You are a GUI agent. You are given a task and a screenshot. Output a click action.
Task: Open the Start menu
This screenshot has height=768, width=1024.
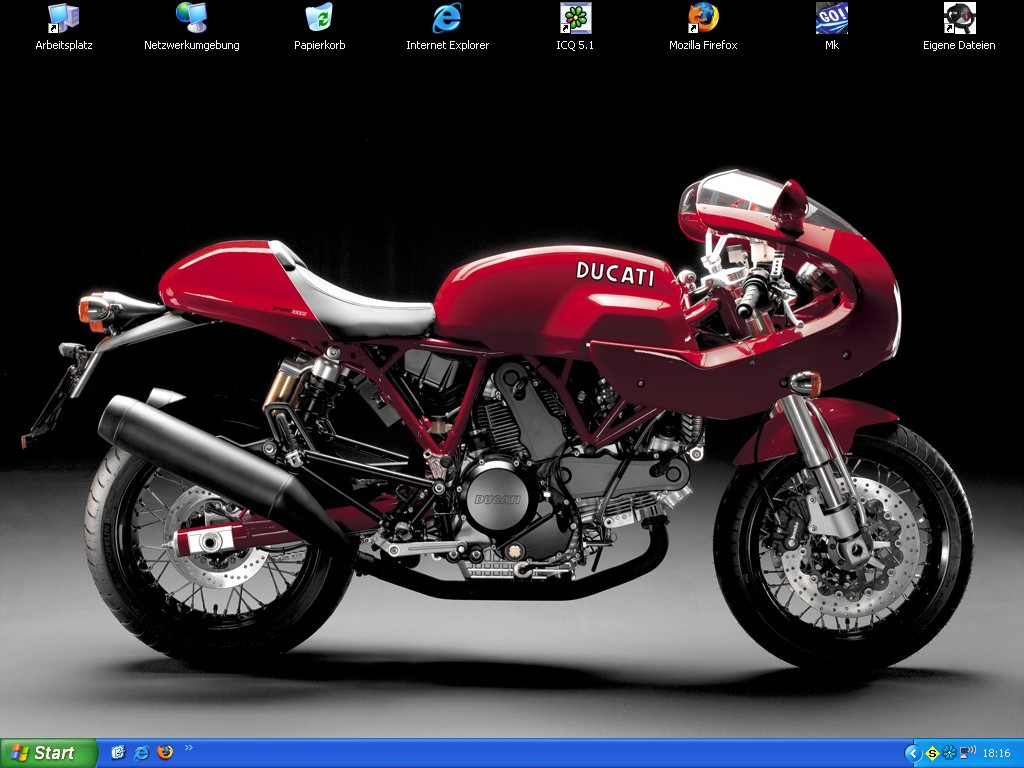[48, 753]
